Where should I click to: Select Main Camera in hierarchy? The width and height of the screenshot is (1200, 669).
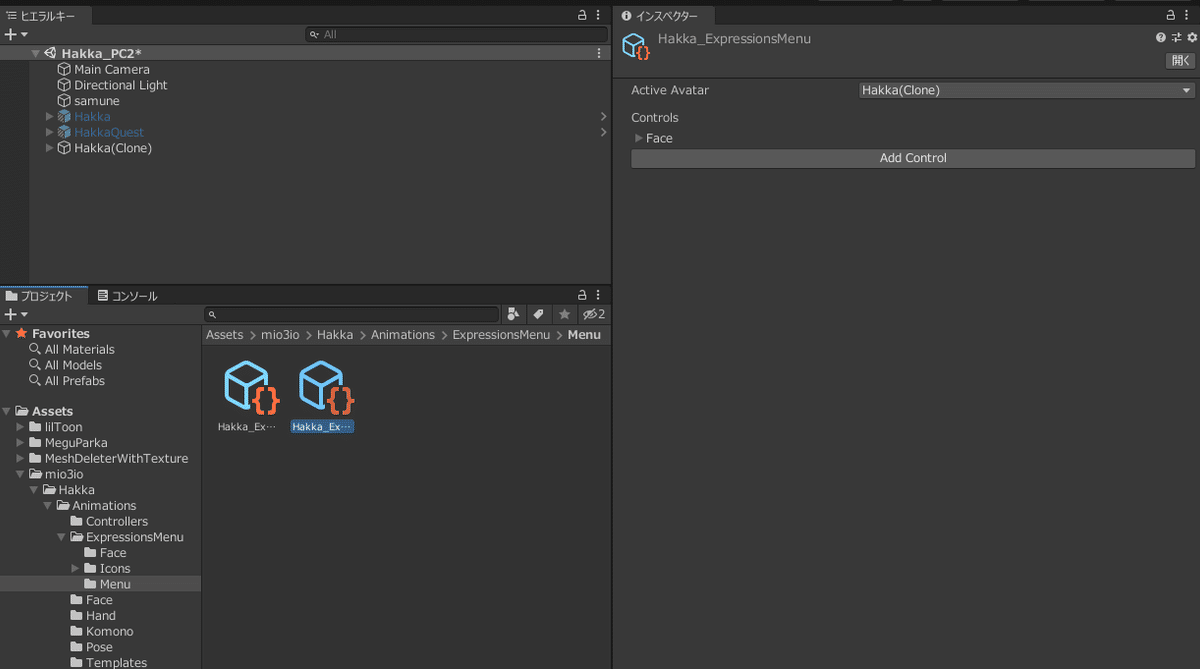pyautogui.click(x=112, y=69)
